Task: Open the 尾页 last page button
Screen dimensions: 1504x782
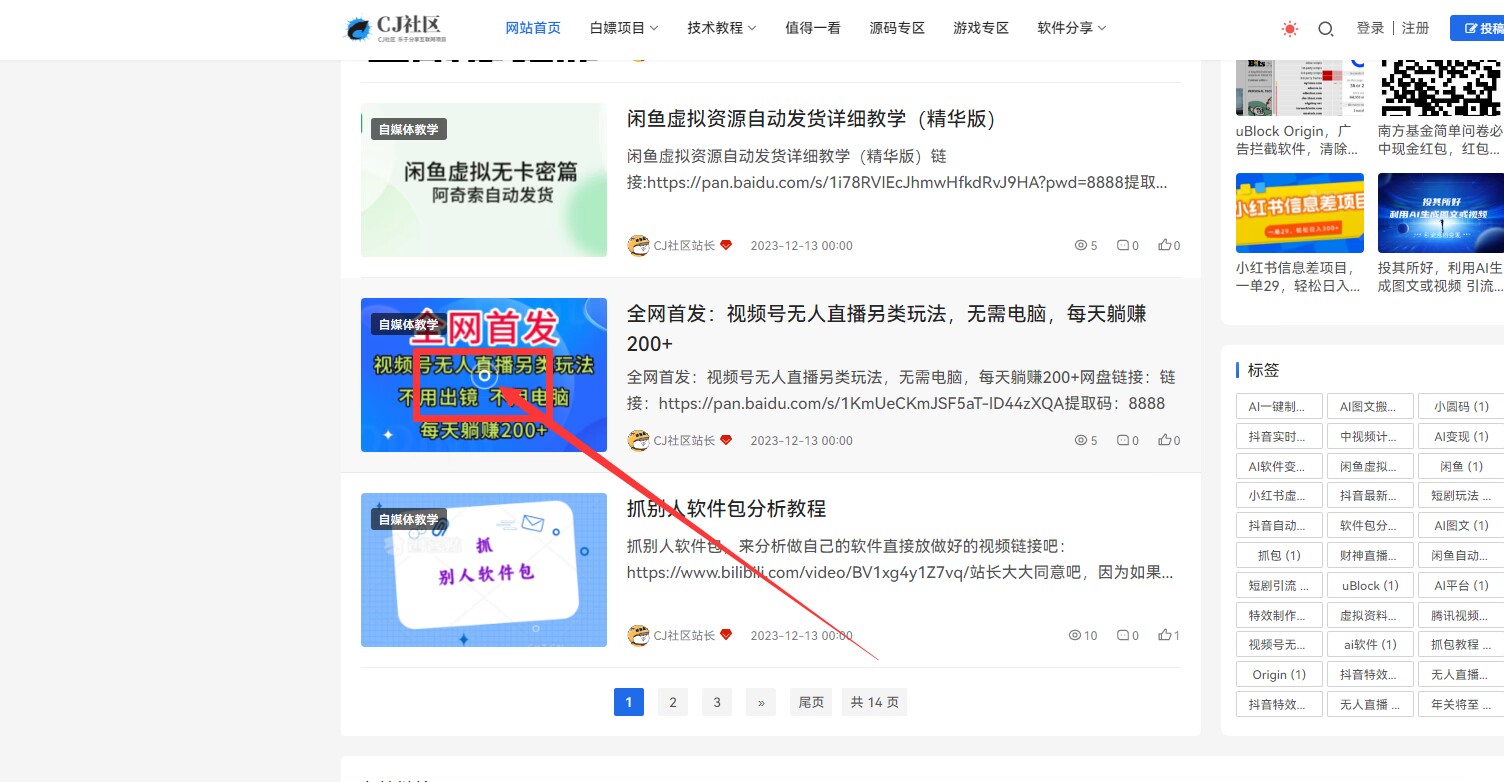Action: (x=810, y=701)
